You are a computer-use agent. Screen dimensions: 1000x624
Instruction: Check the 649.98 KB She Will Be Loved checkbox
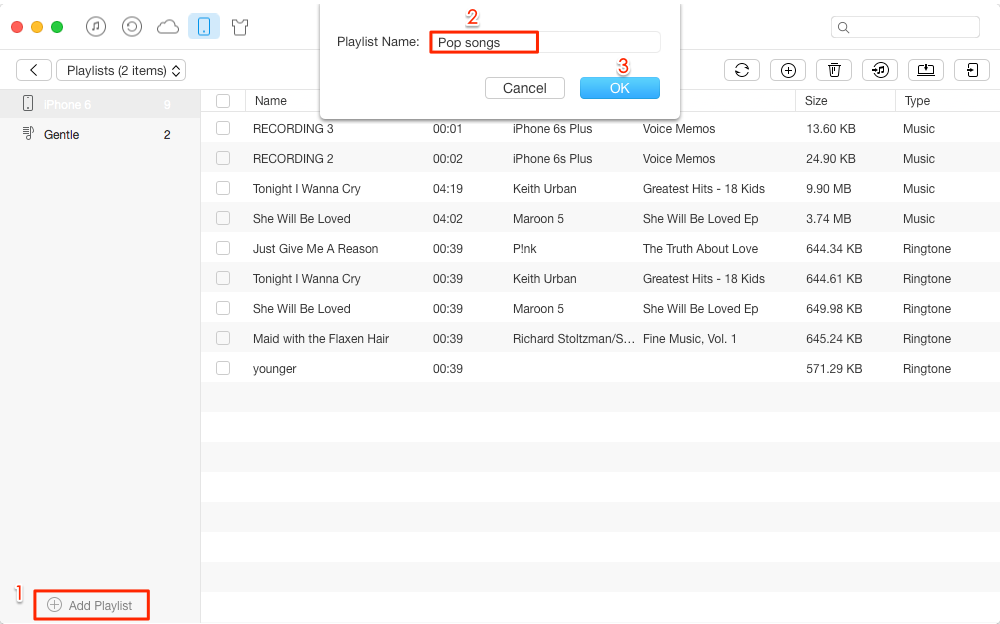click(223, 308)
